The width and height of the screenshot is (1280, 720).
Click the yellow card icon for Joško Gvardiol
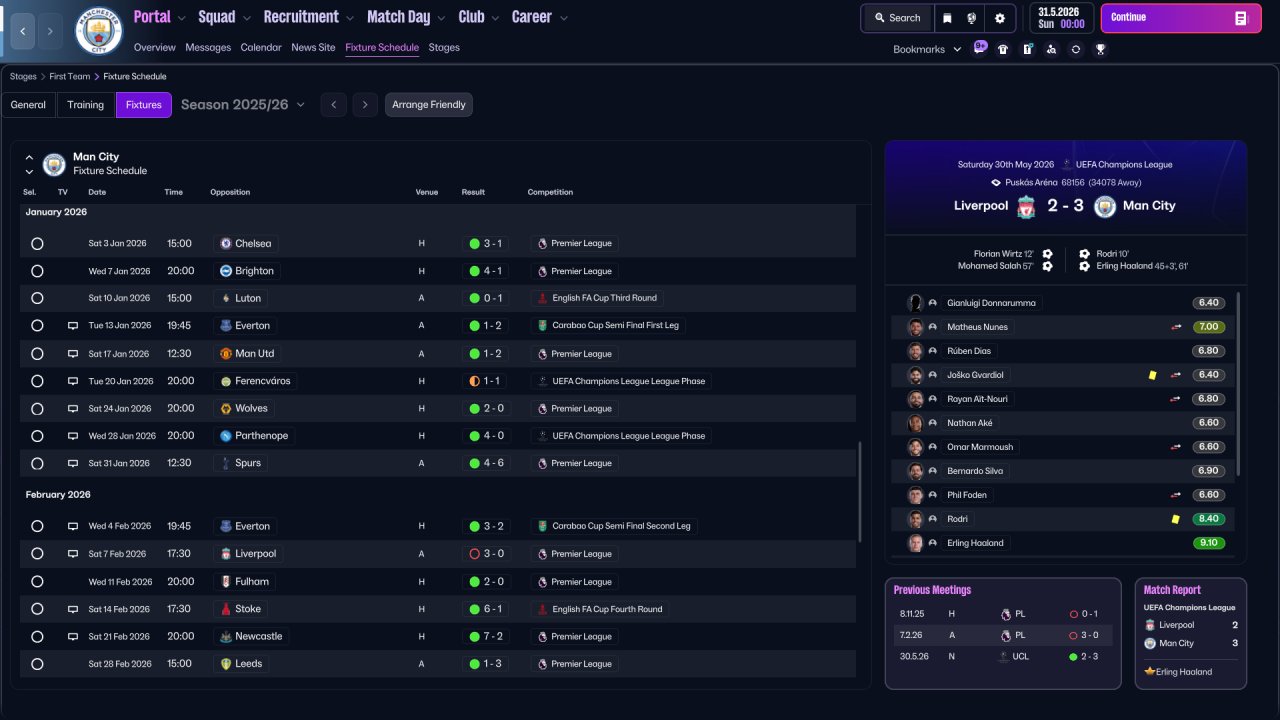[x=1152, y=375]
